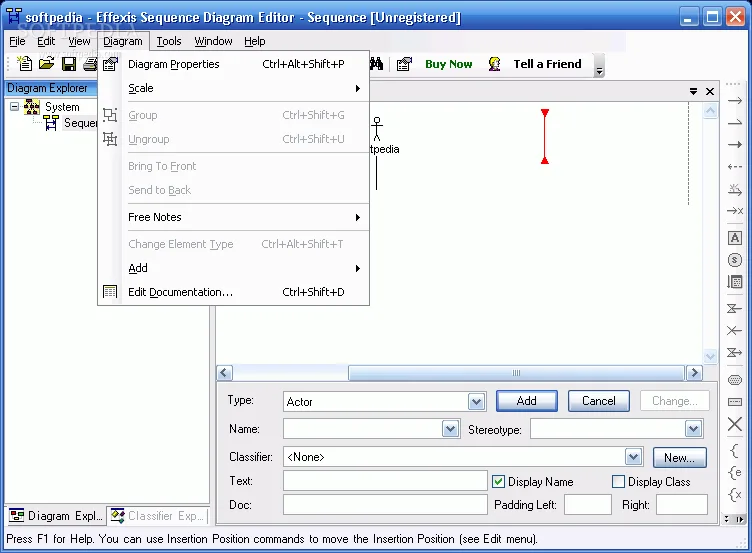Click the Open folder toolbar icon
752x553 pixels.
click(x=47, y=64)
